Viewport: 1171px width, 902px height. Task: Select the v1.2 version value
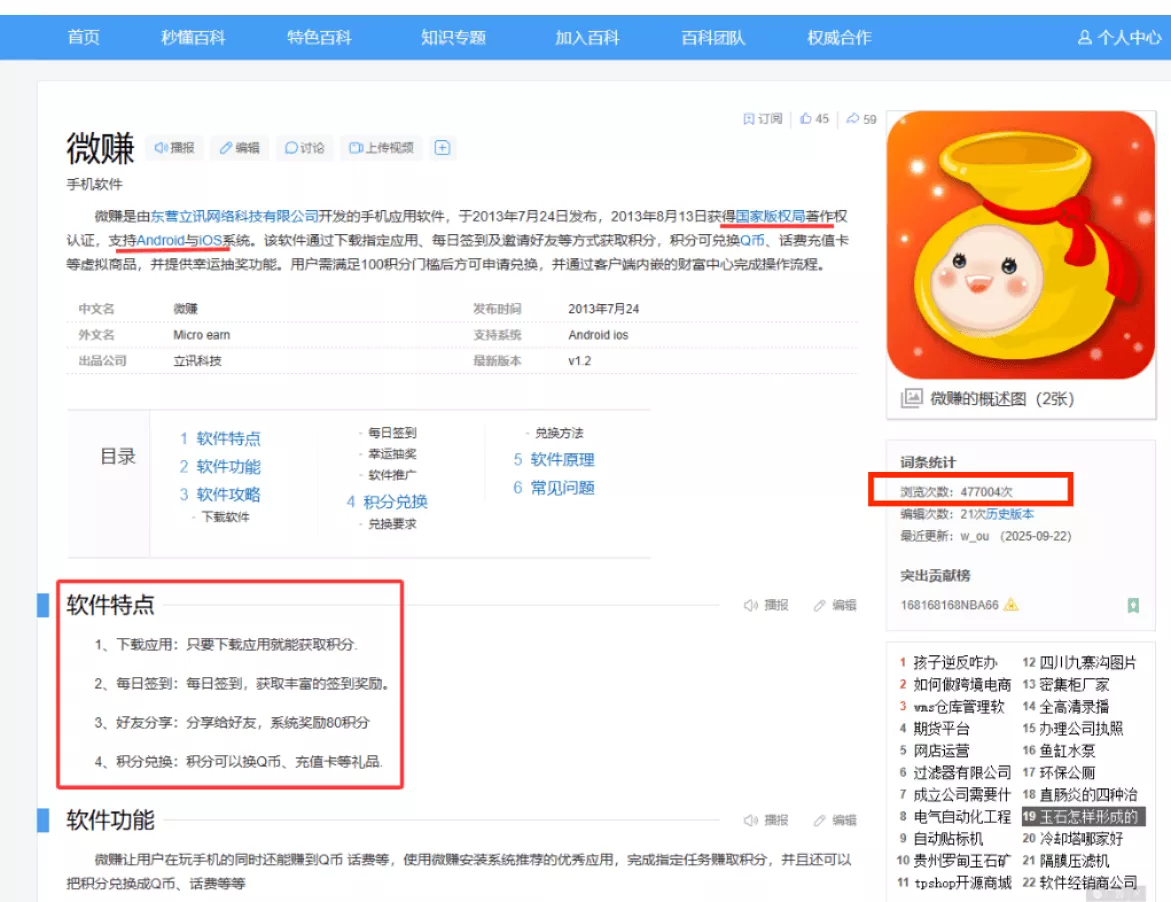tap(580, 361)
